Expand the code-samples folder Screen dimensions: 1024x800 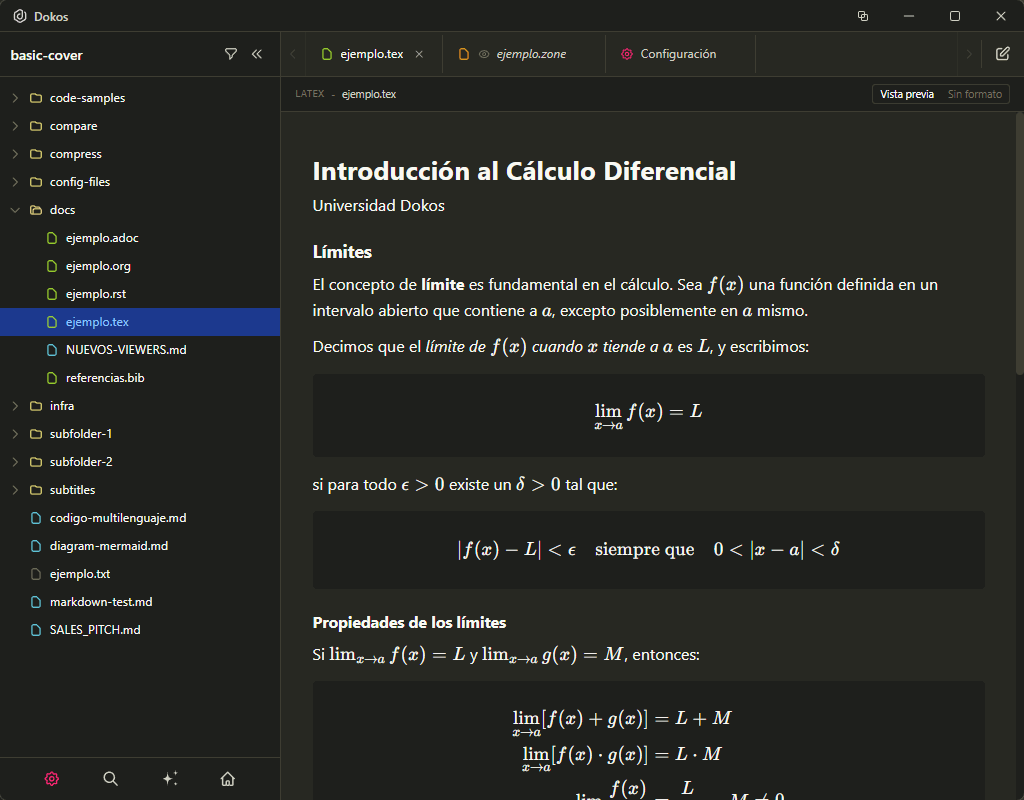tap(87, 98)
